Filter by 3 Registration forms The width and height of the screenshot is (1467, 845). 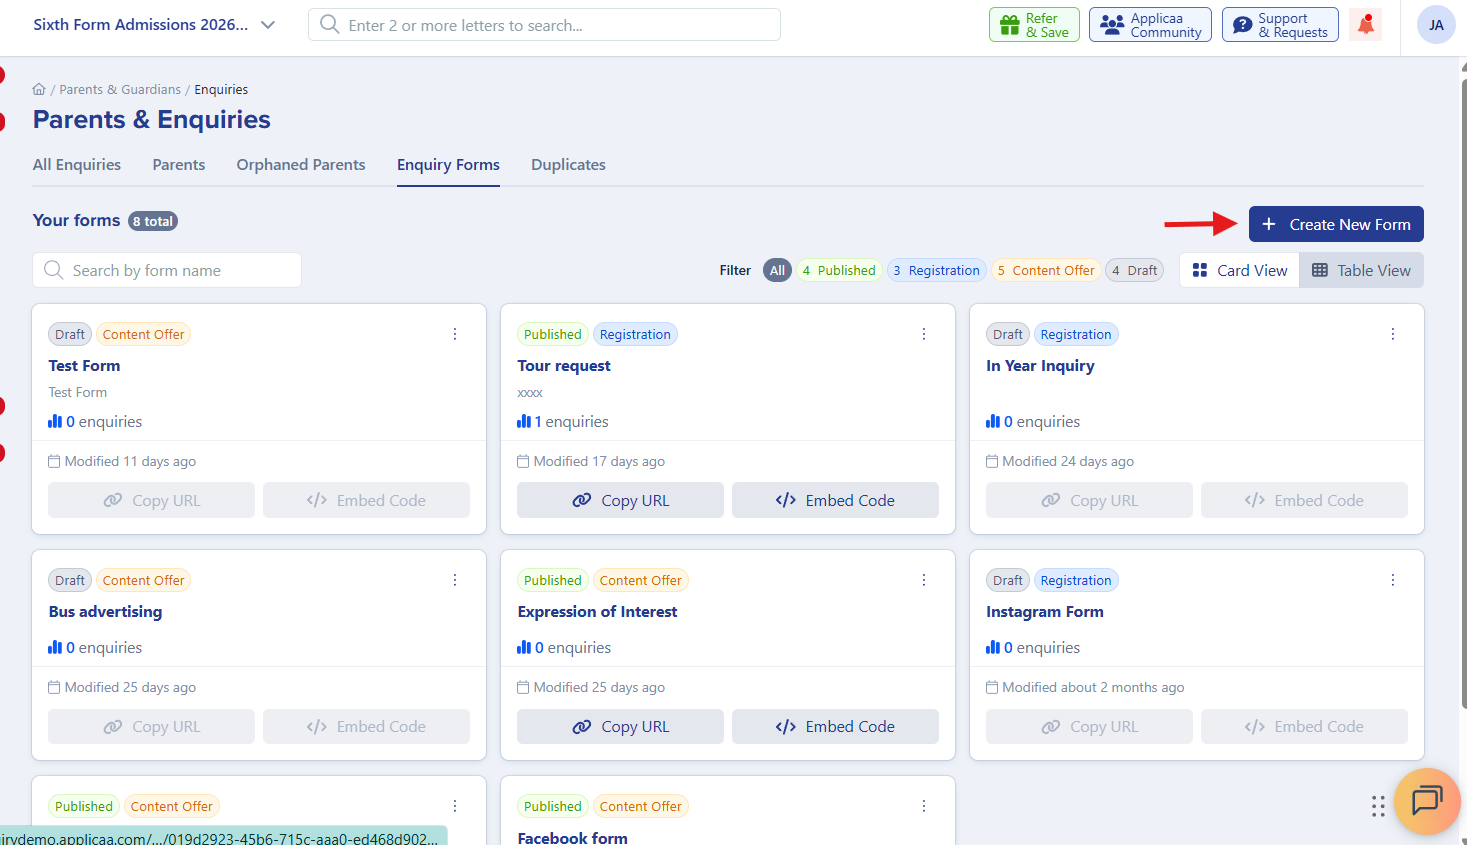coord(937,270)
